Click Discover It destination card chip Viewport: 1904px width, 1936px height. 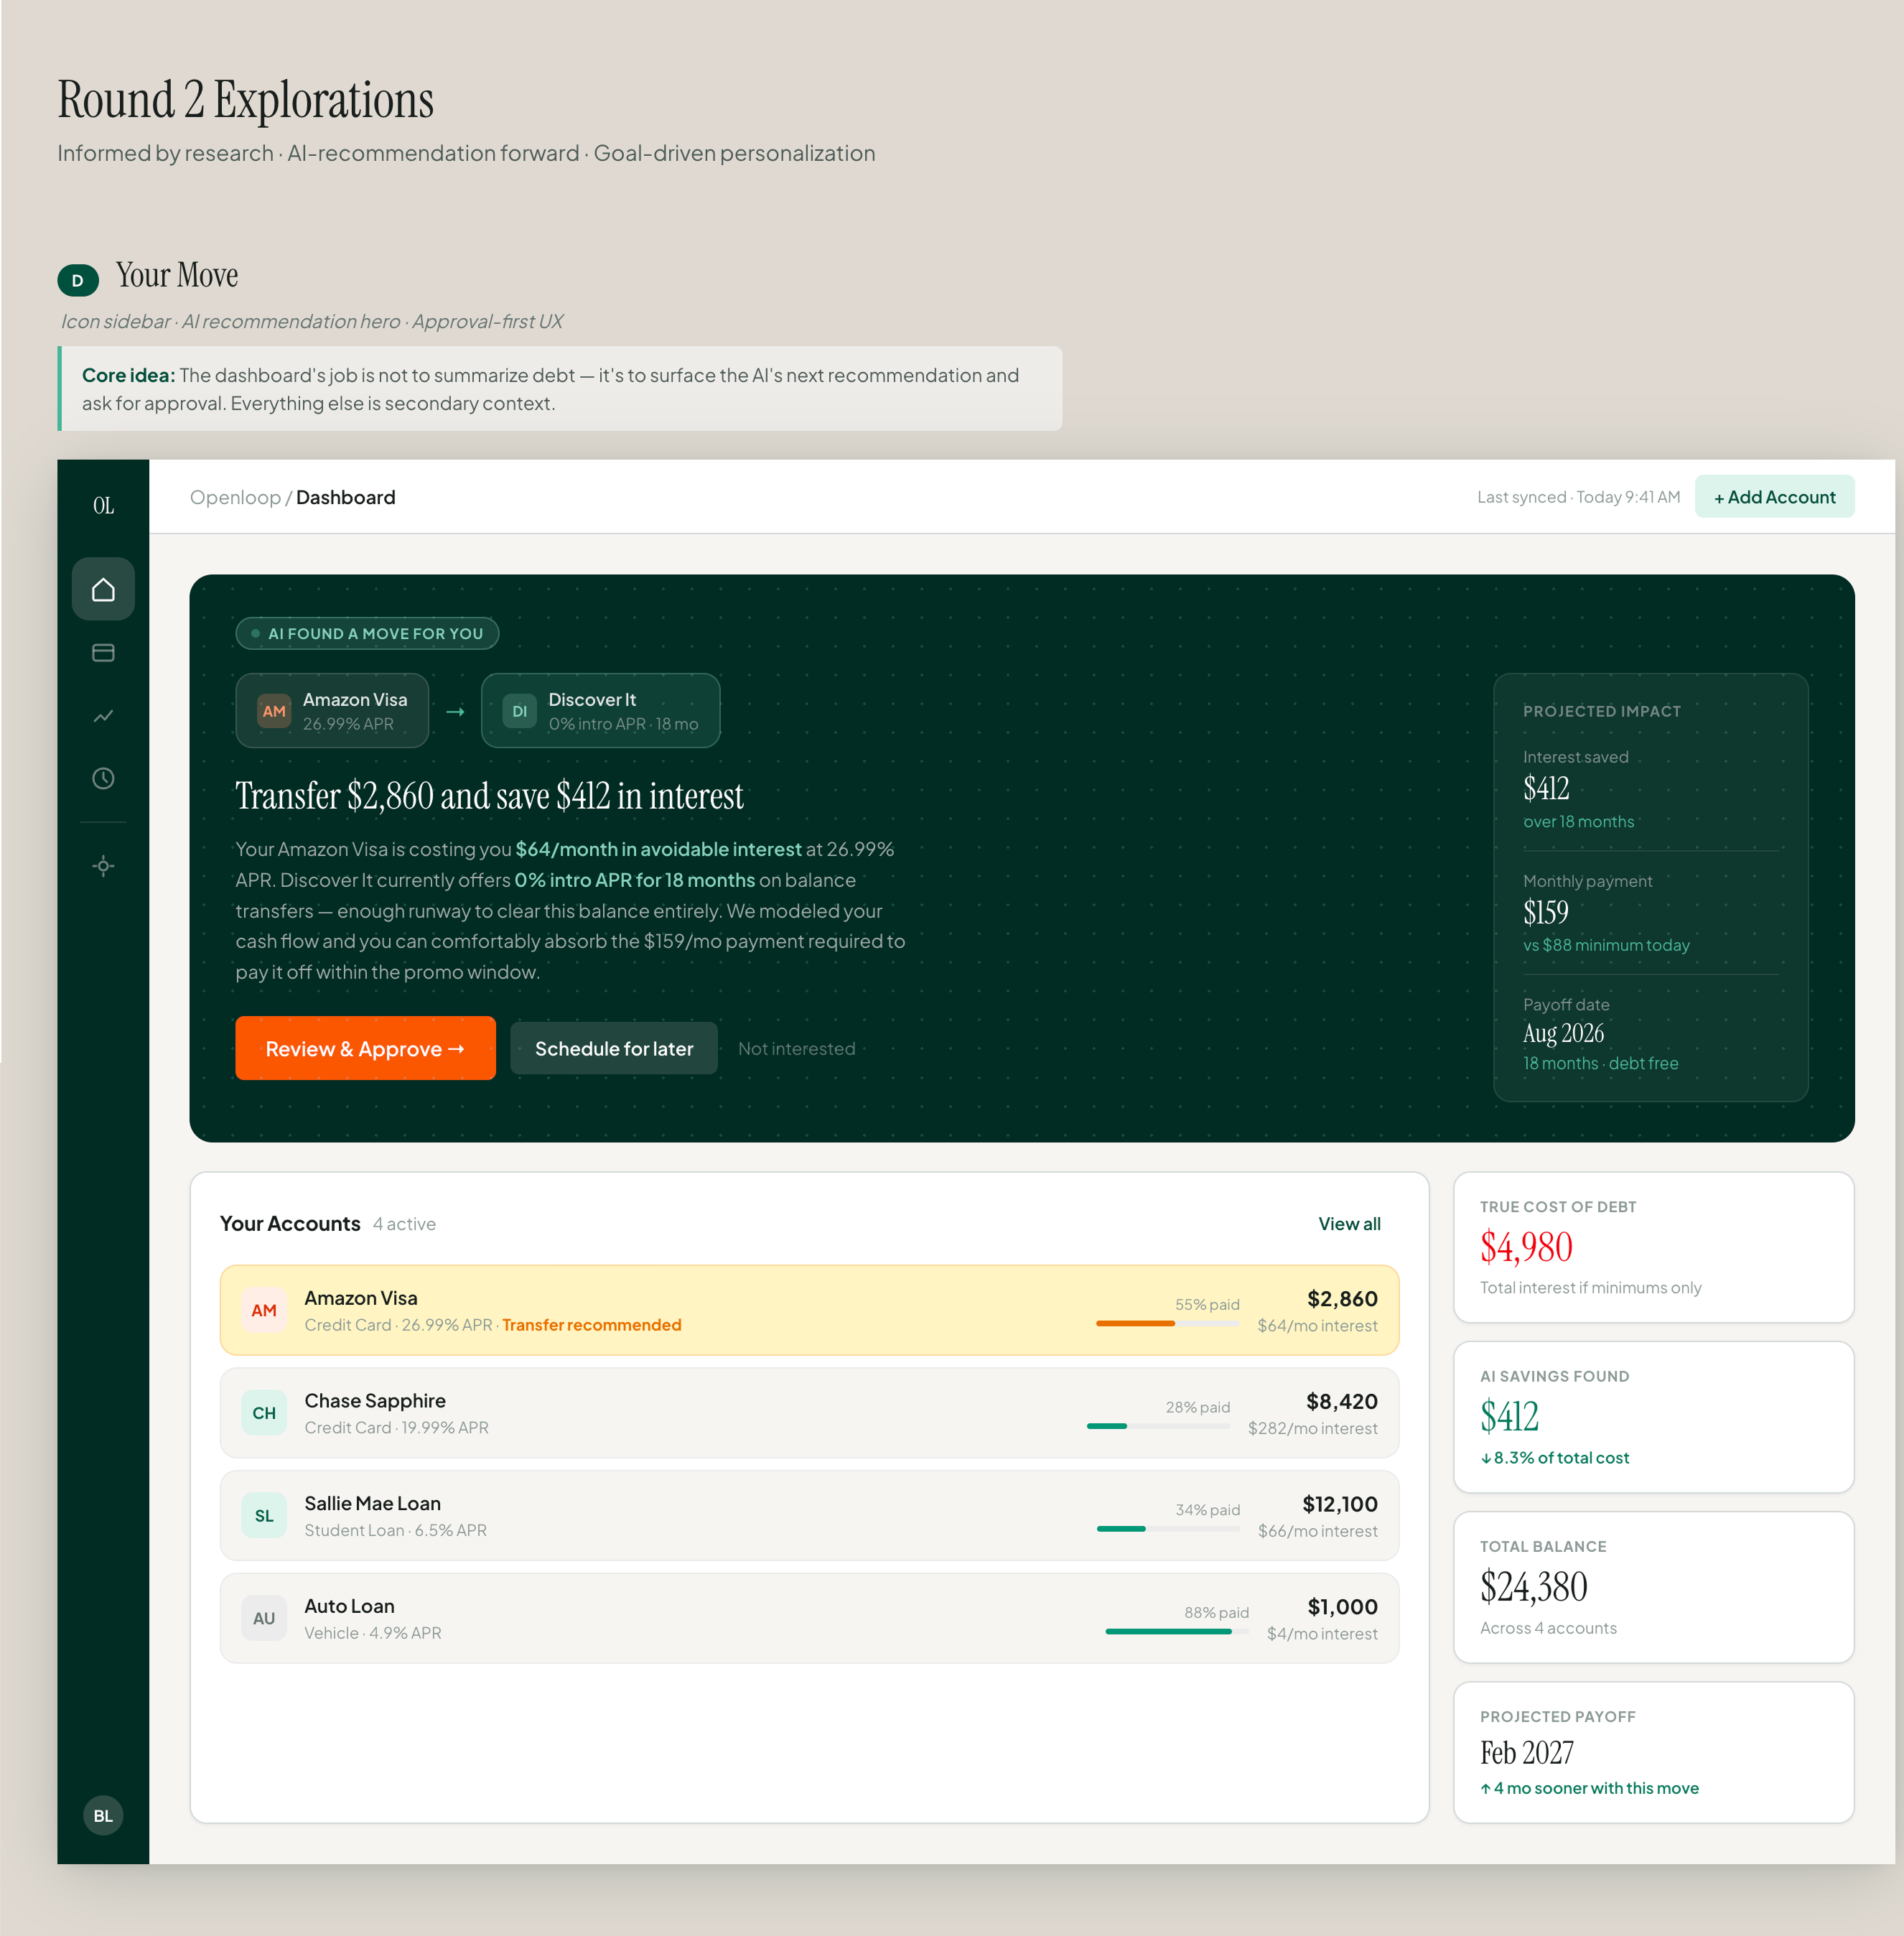tap(601, 711)
